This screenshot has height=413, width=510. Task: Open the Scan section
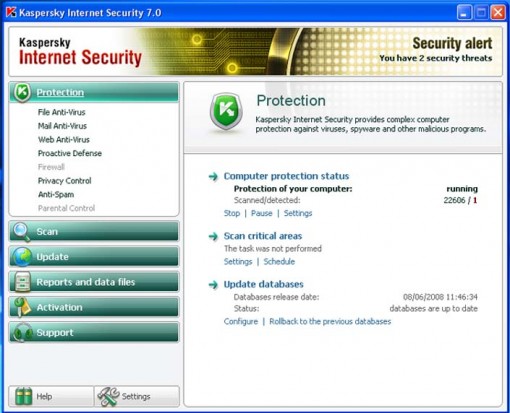coord(94,231)
